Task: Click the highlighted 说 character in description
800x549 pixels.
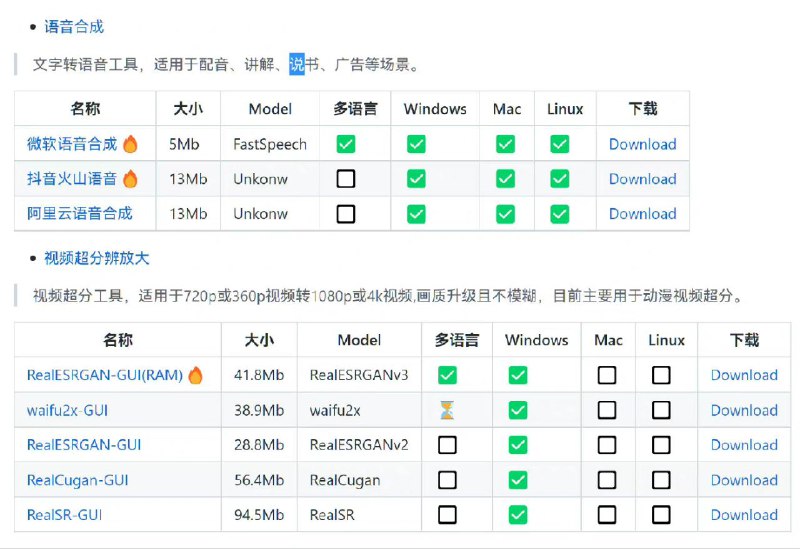Action: tap(297, 65)
